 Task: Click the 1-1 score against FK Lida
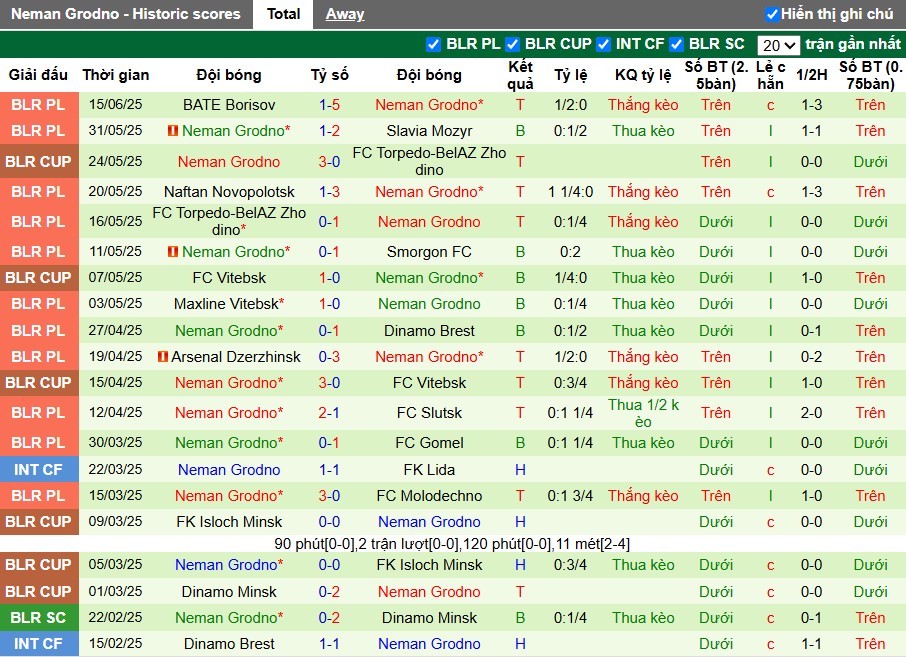[x=329, y=470]
